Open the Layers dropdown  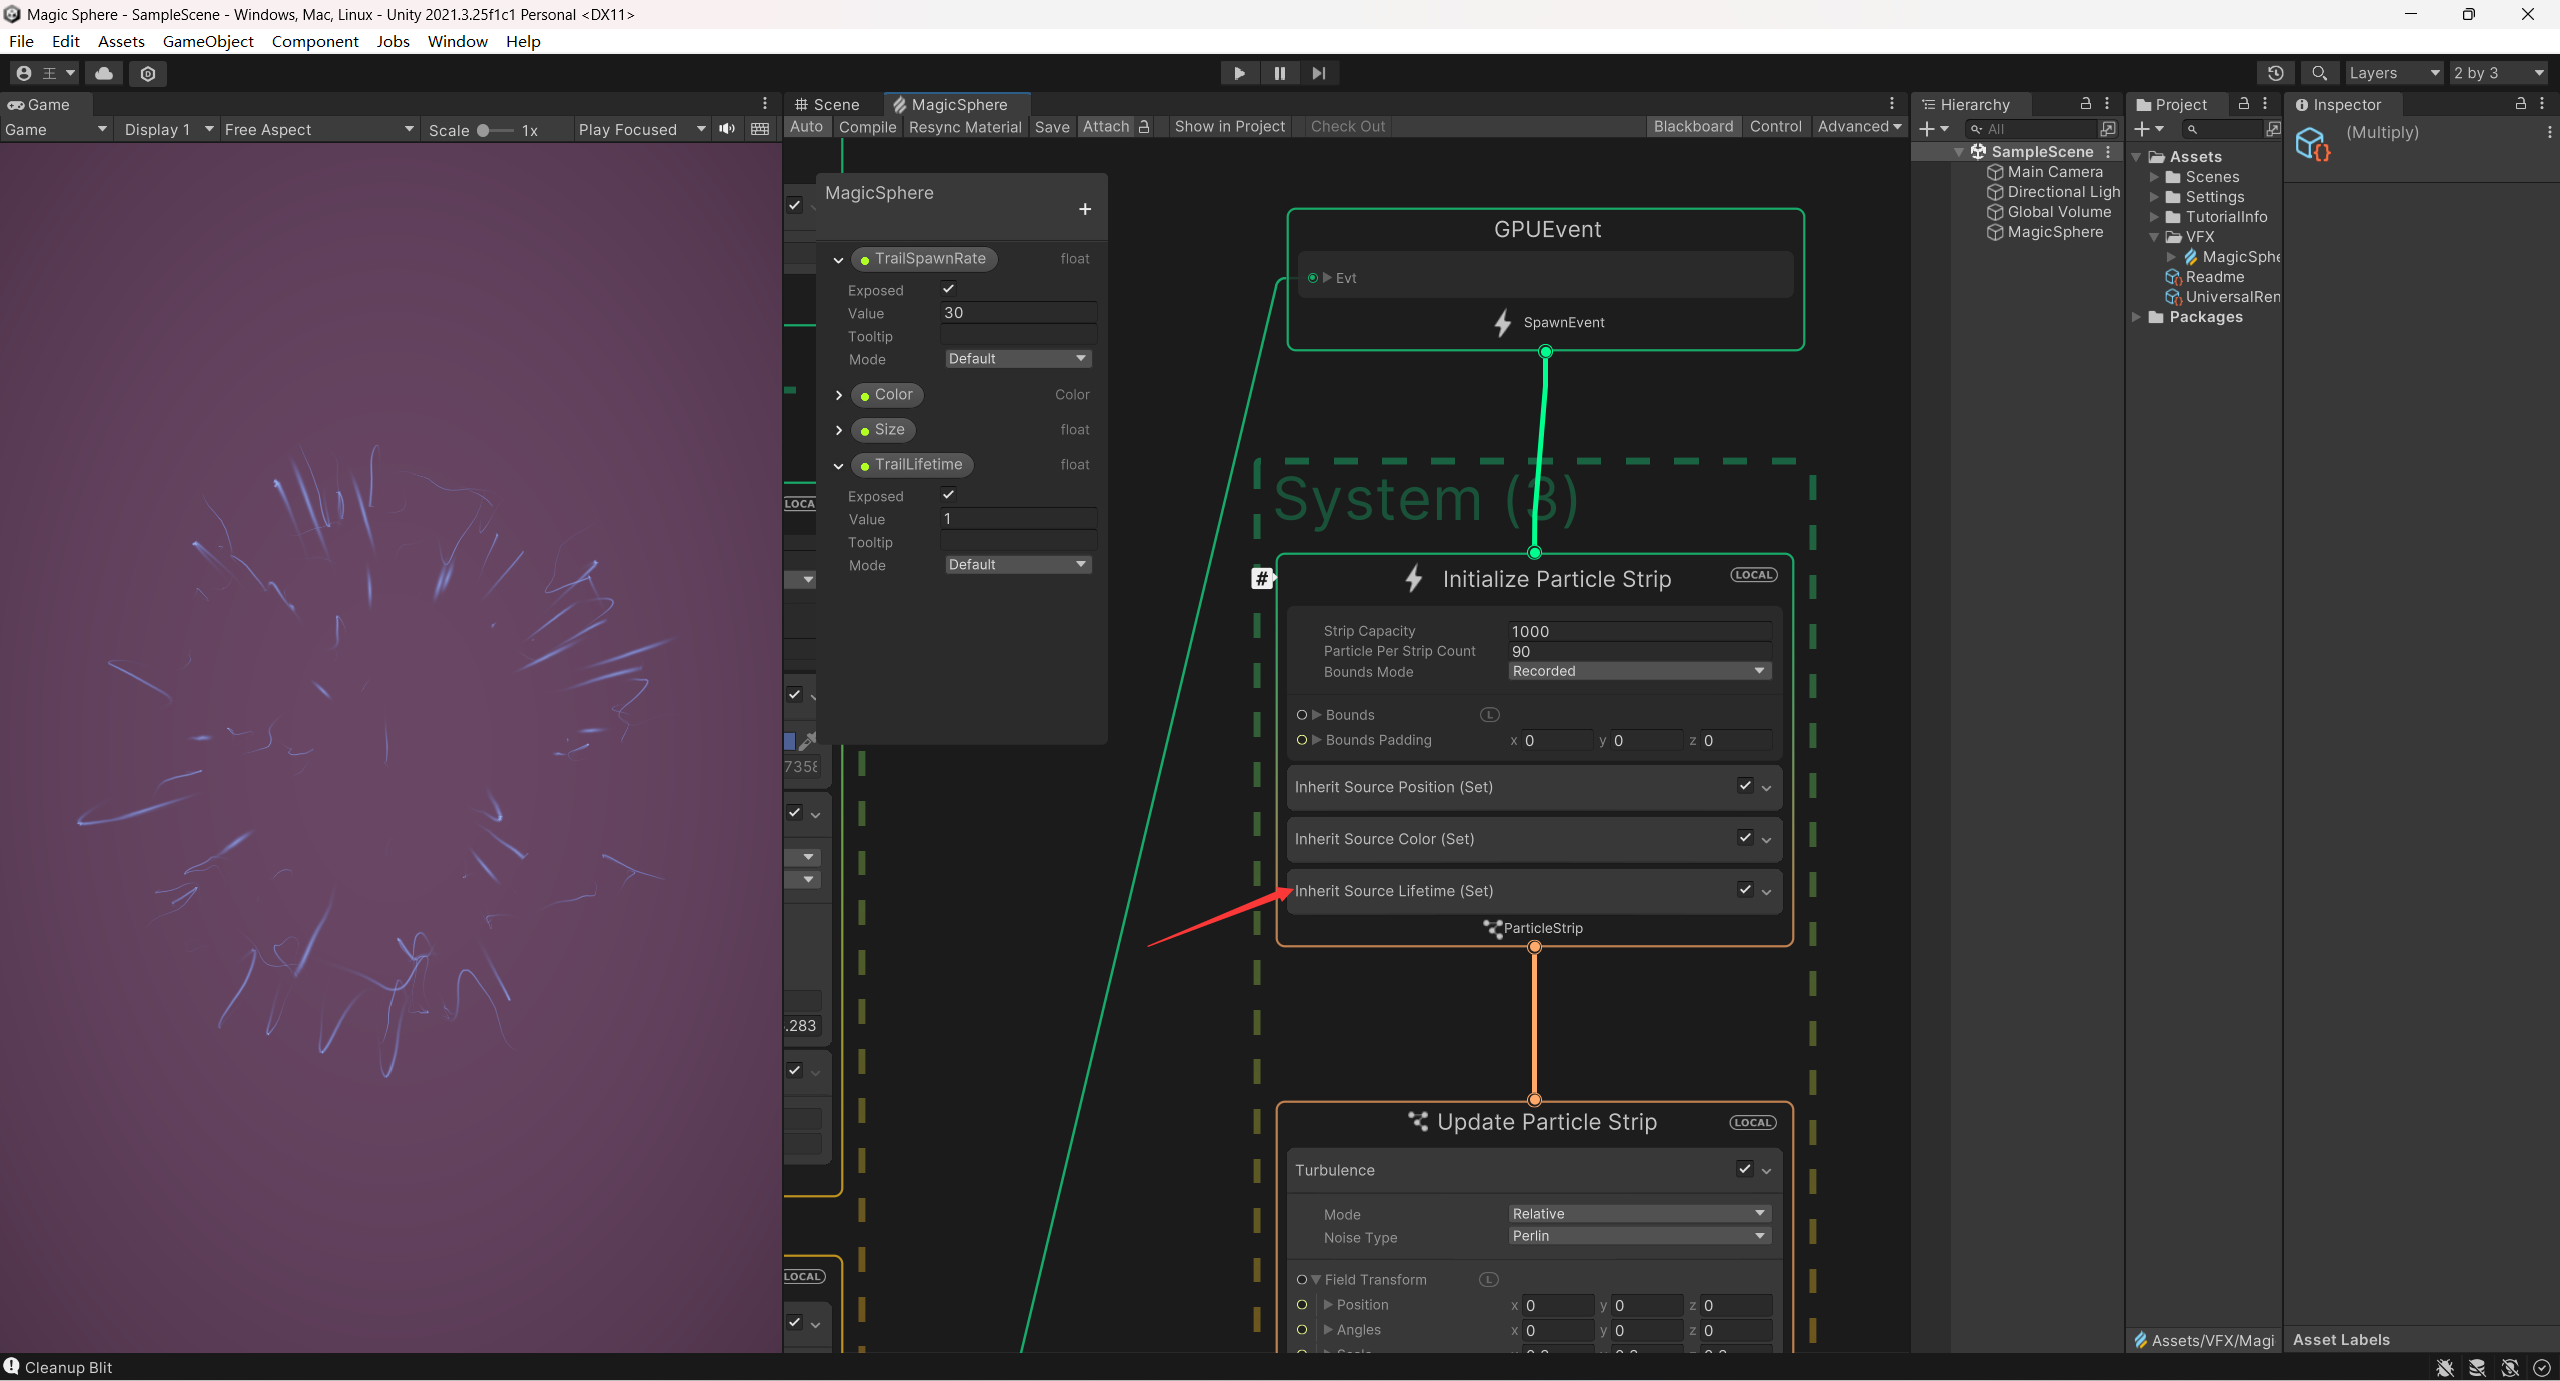2393,73
